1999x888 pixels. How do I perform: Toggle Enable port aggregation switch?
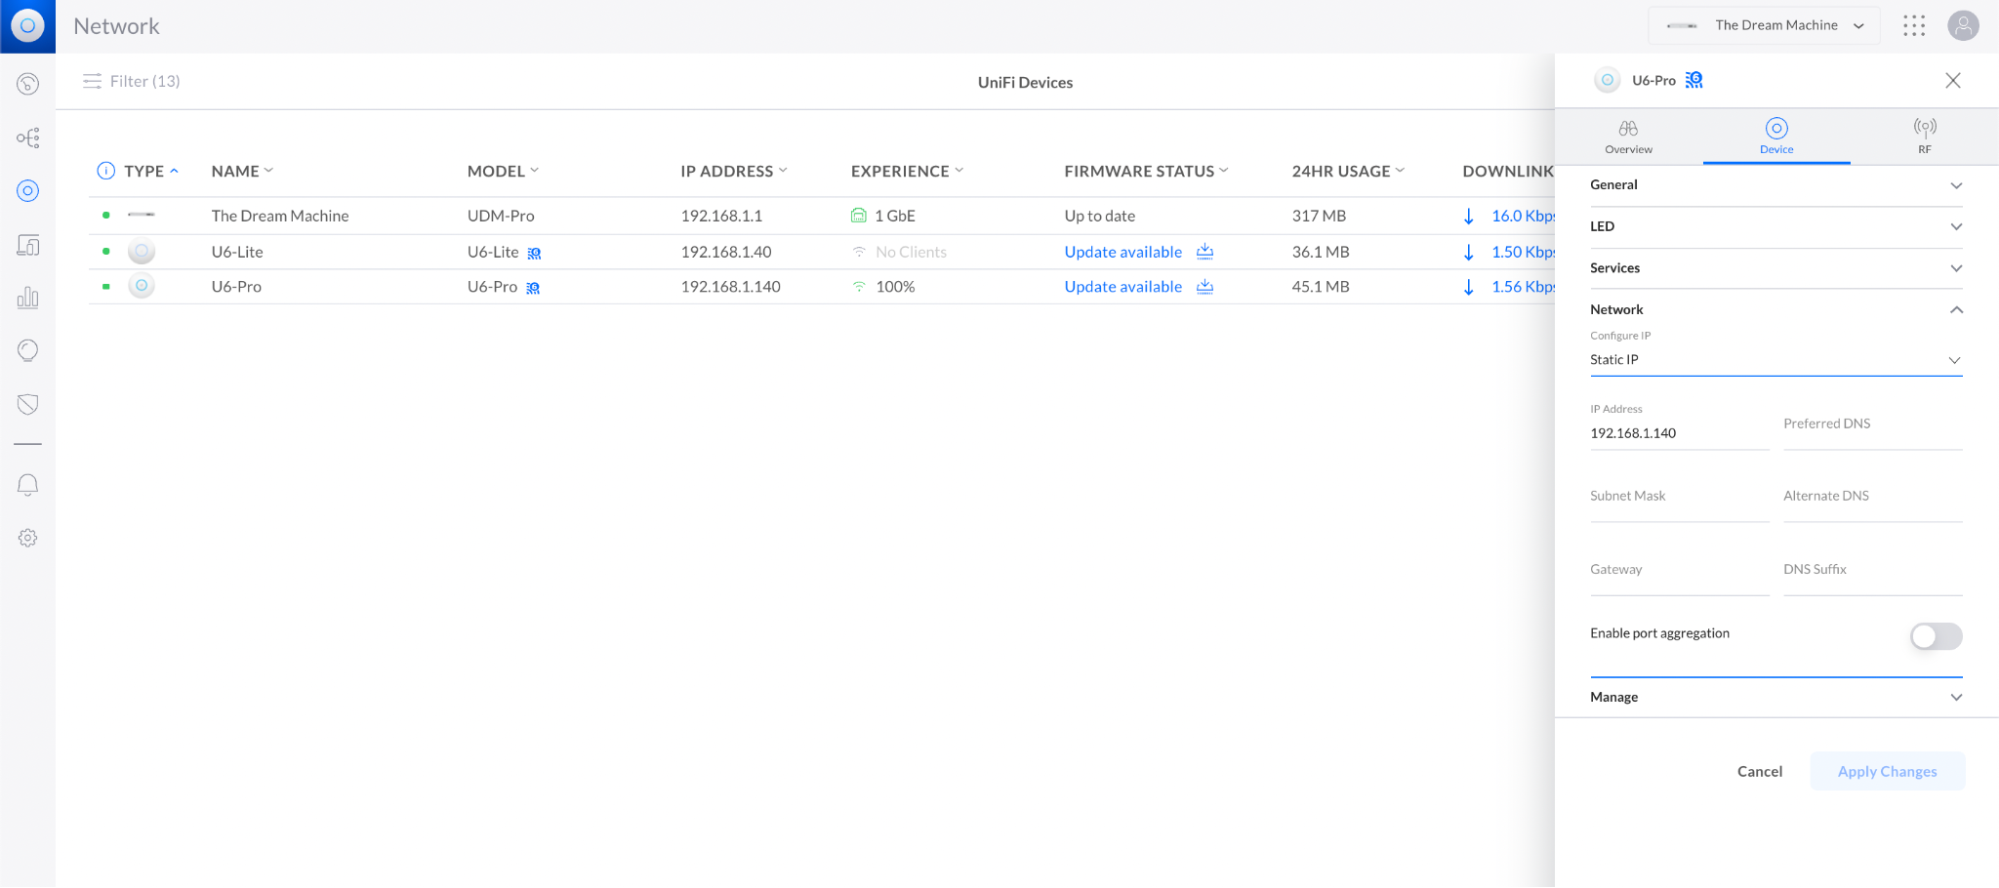[1936, 636]
